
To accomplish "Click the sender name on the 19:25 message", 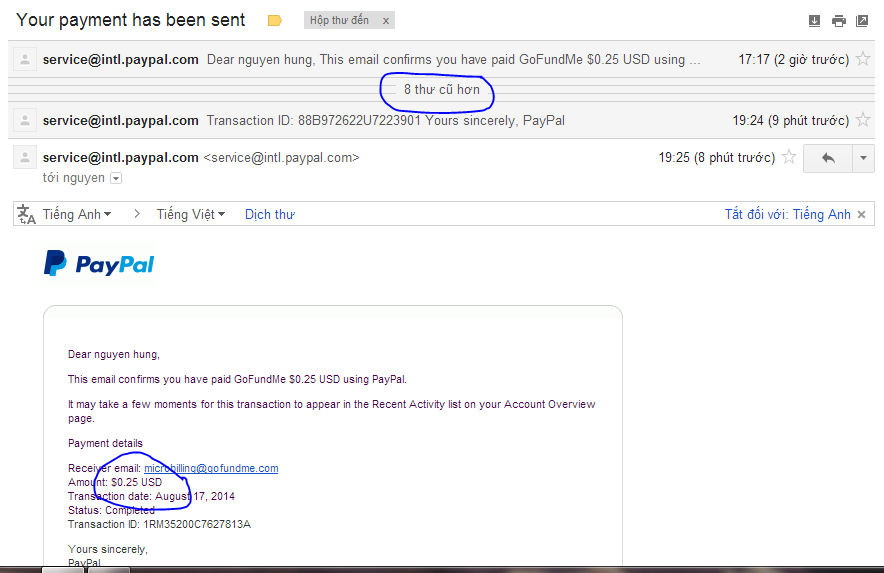I will [x=121, y=157].
